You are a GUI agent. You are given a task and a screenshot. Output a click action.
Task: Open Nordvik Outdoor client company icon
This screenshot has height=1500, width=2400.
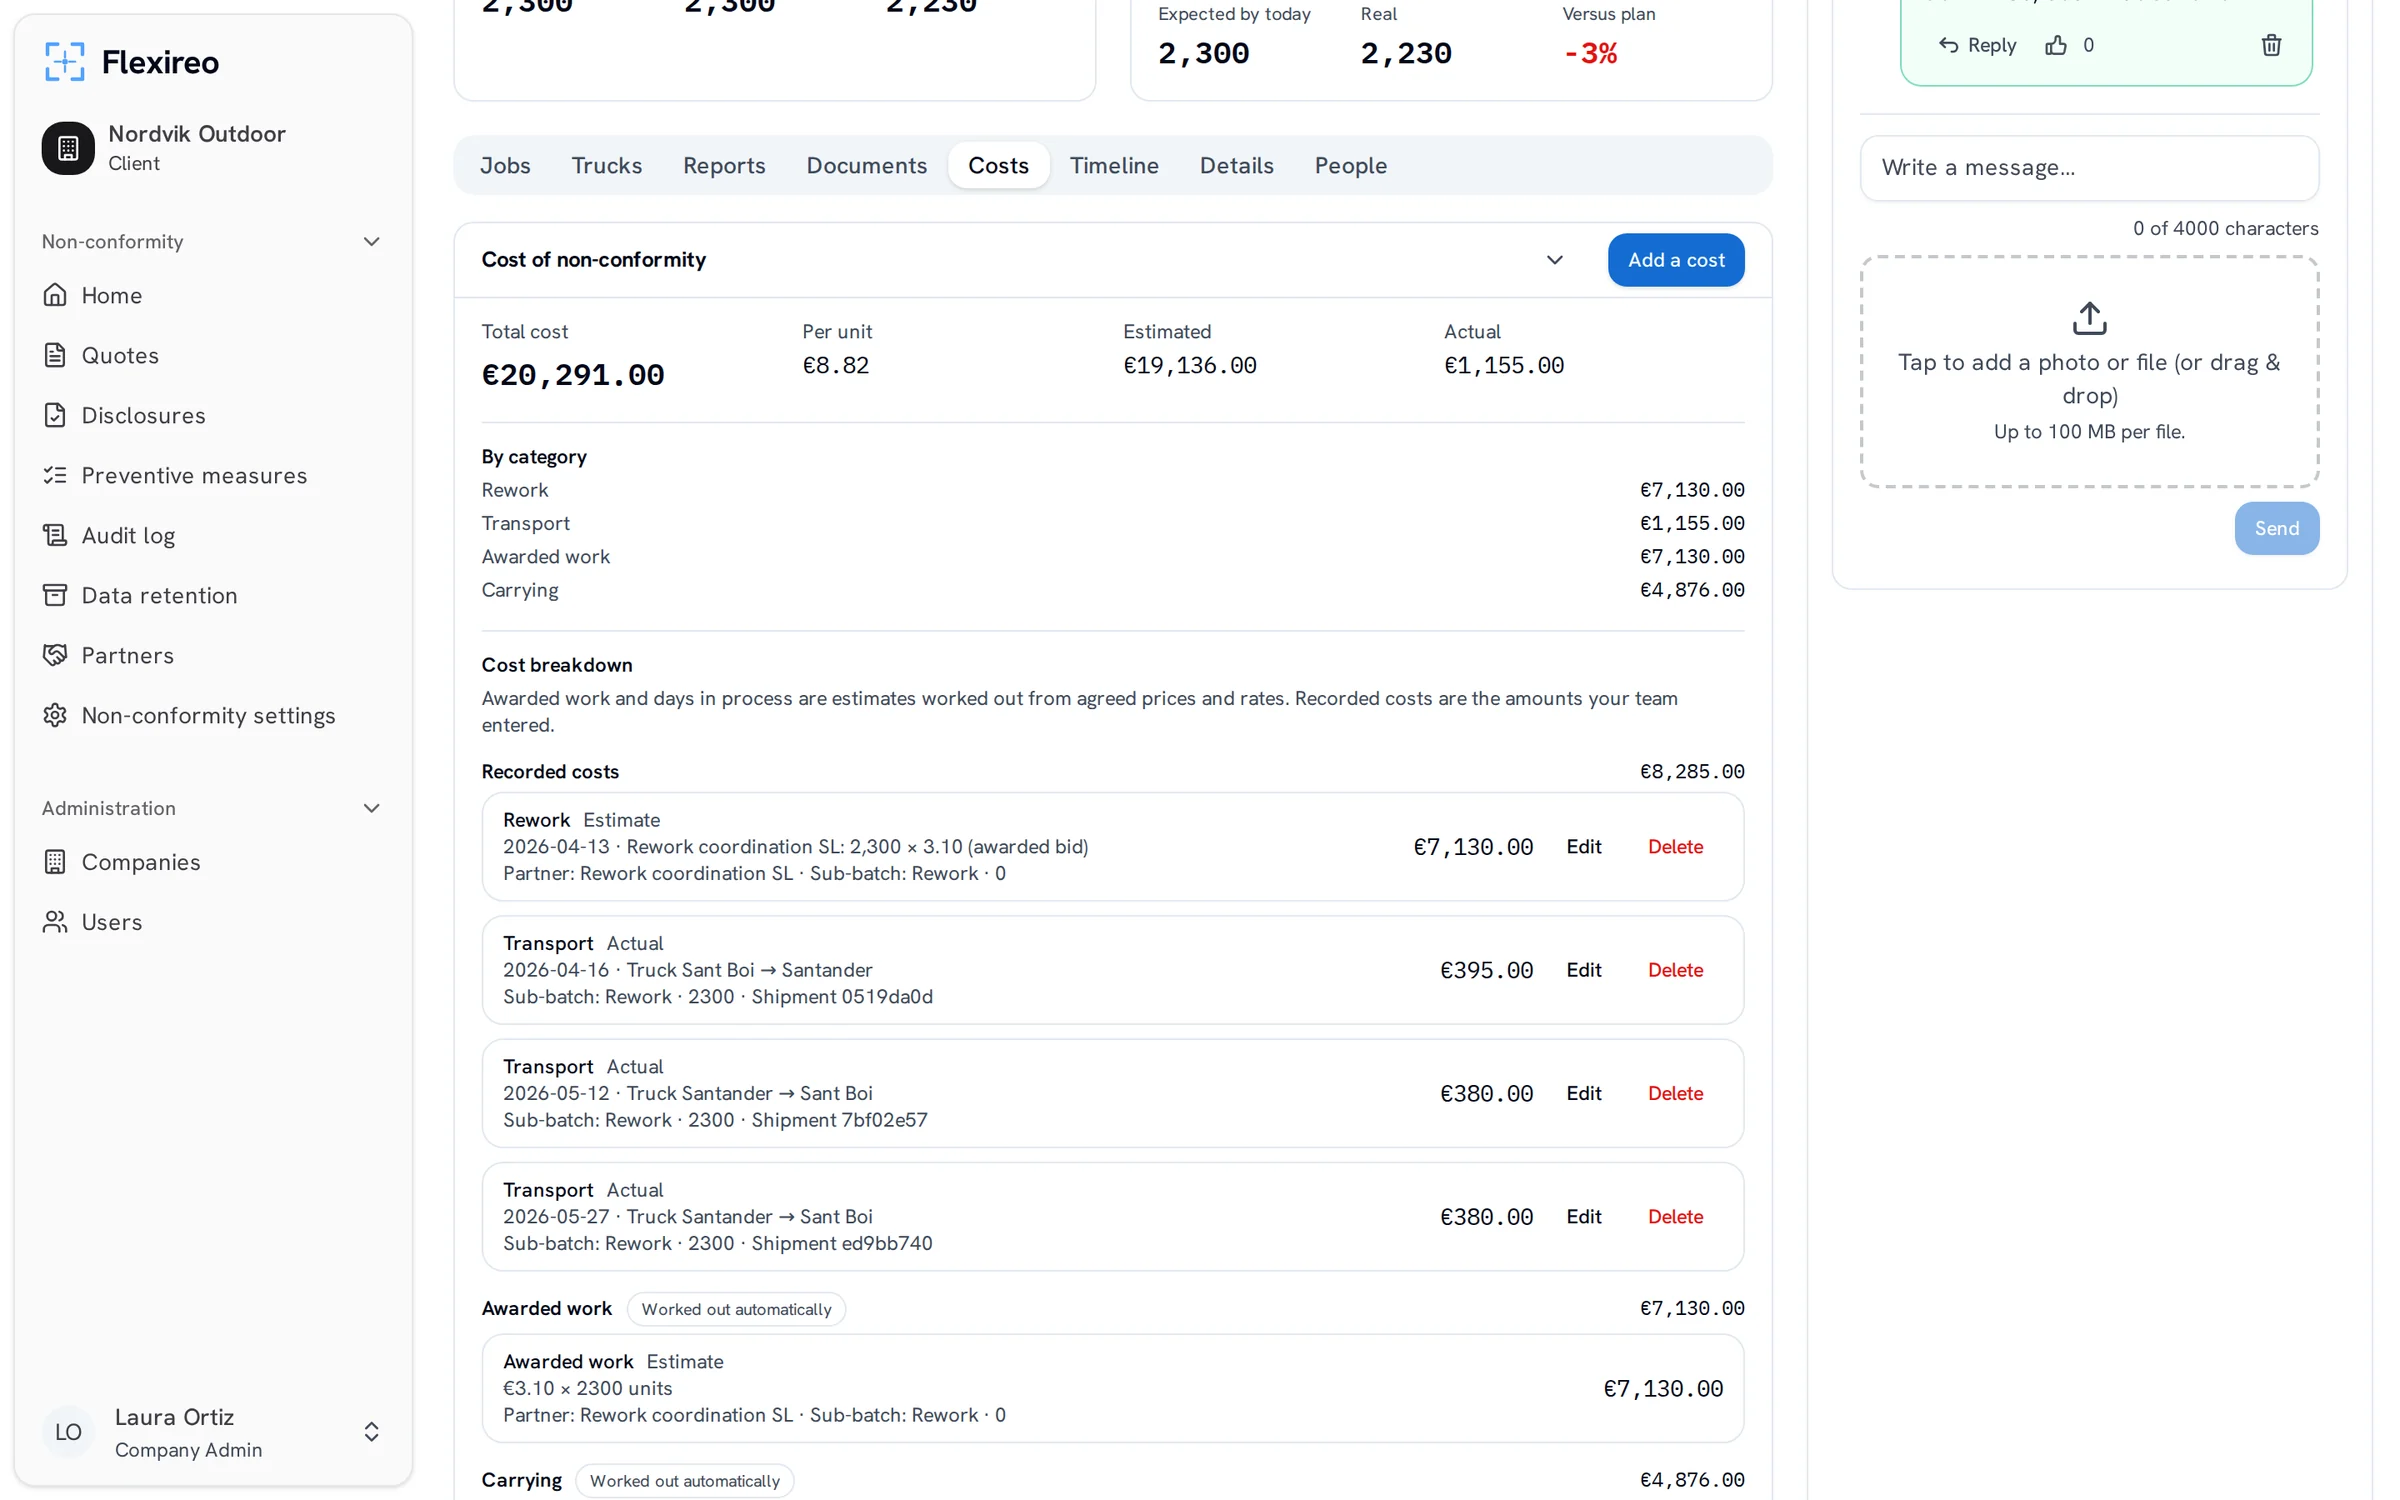click(68, 148)
